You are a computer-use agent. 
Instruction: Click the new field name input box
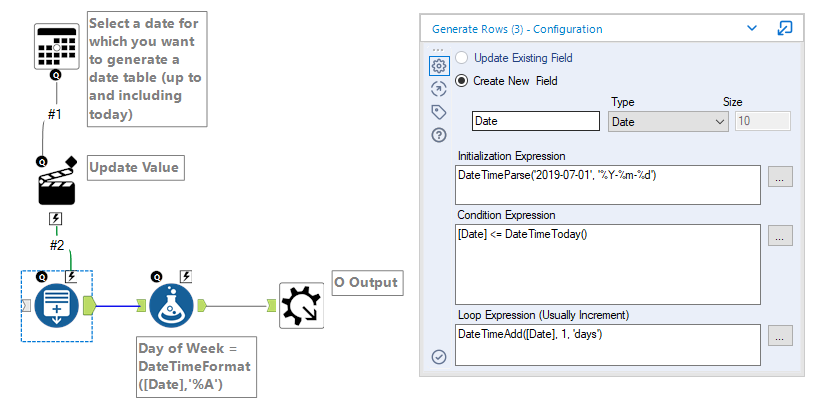tap(535, 121)
